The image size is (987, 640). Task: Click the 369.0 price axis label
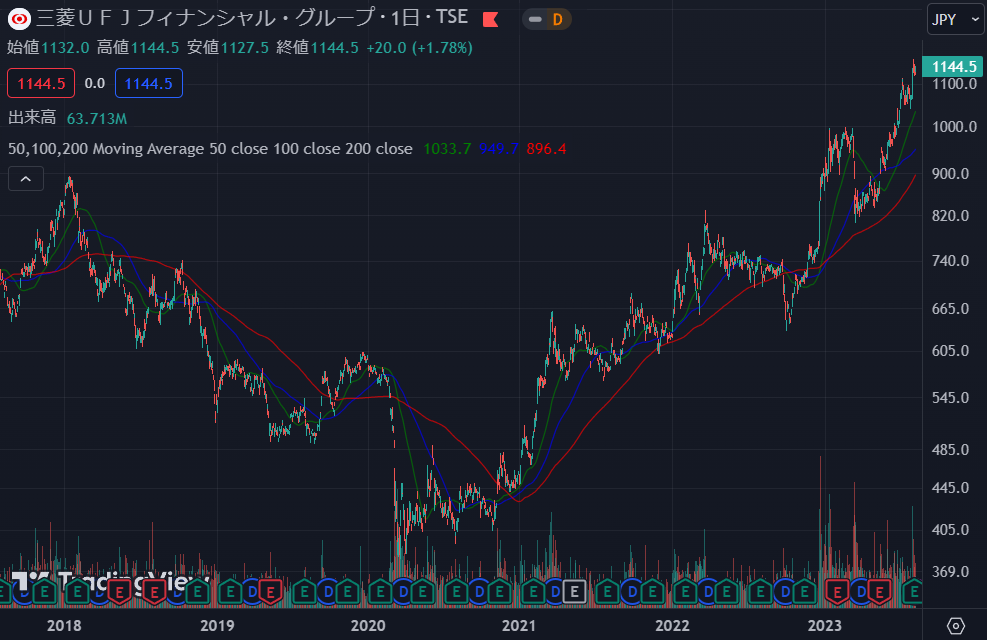[x=950, y=571]
